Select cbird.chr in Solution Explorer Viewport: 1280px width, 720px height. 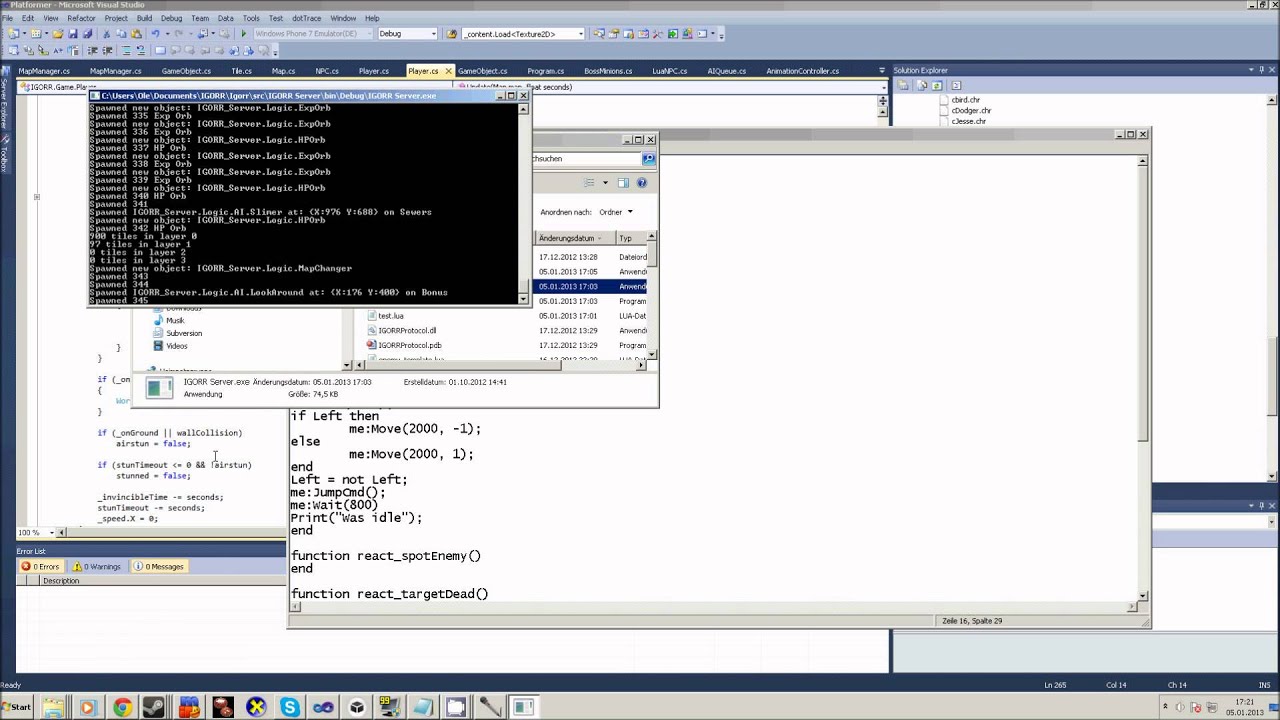click(966, 100)
